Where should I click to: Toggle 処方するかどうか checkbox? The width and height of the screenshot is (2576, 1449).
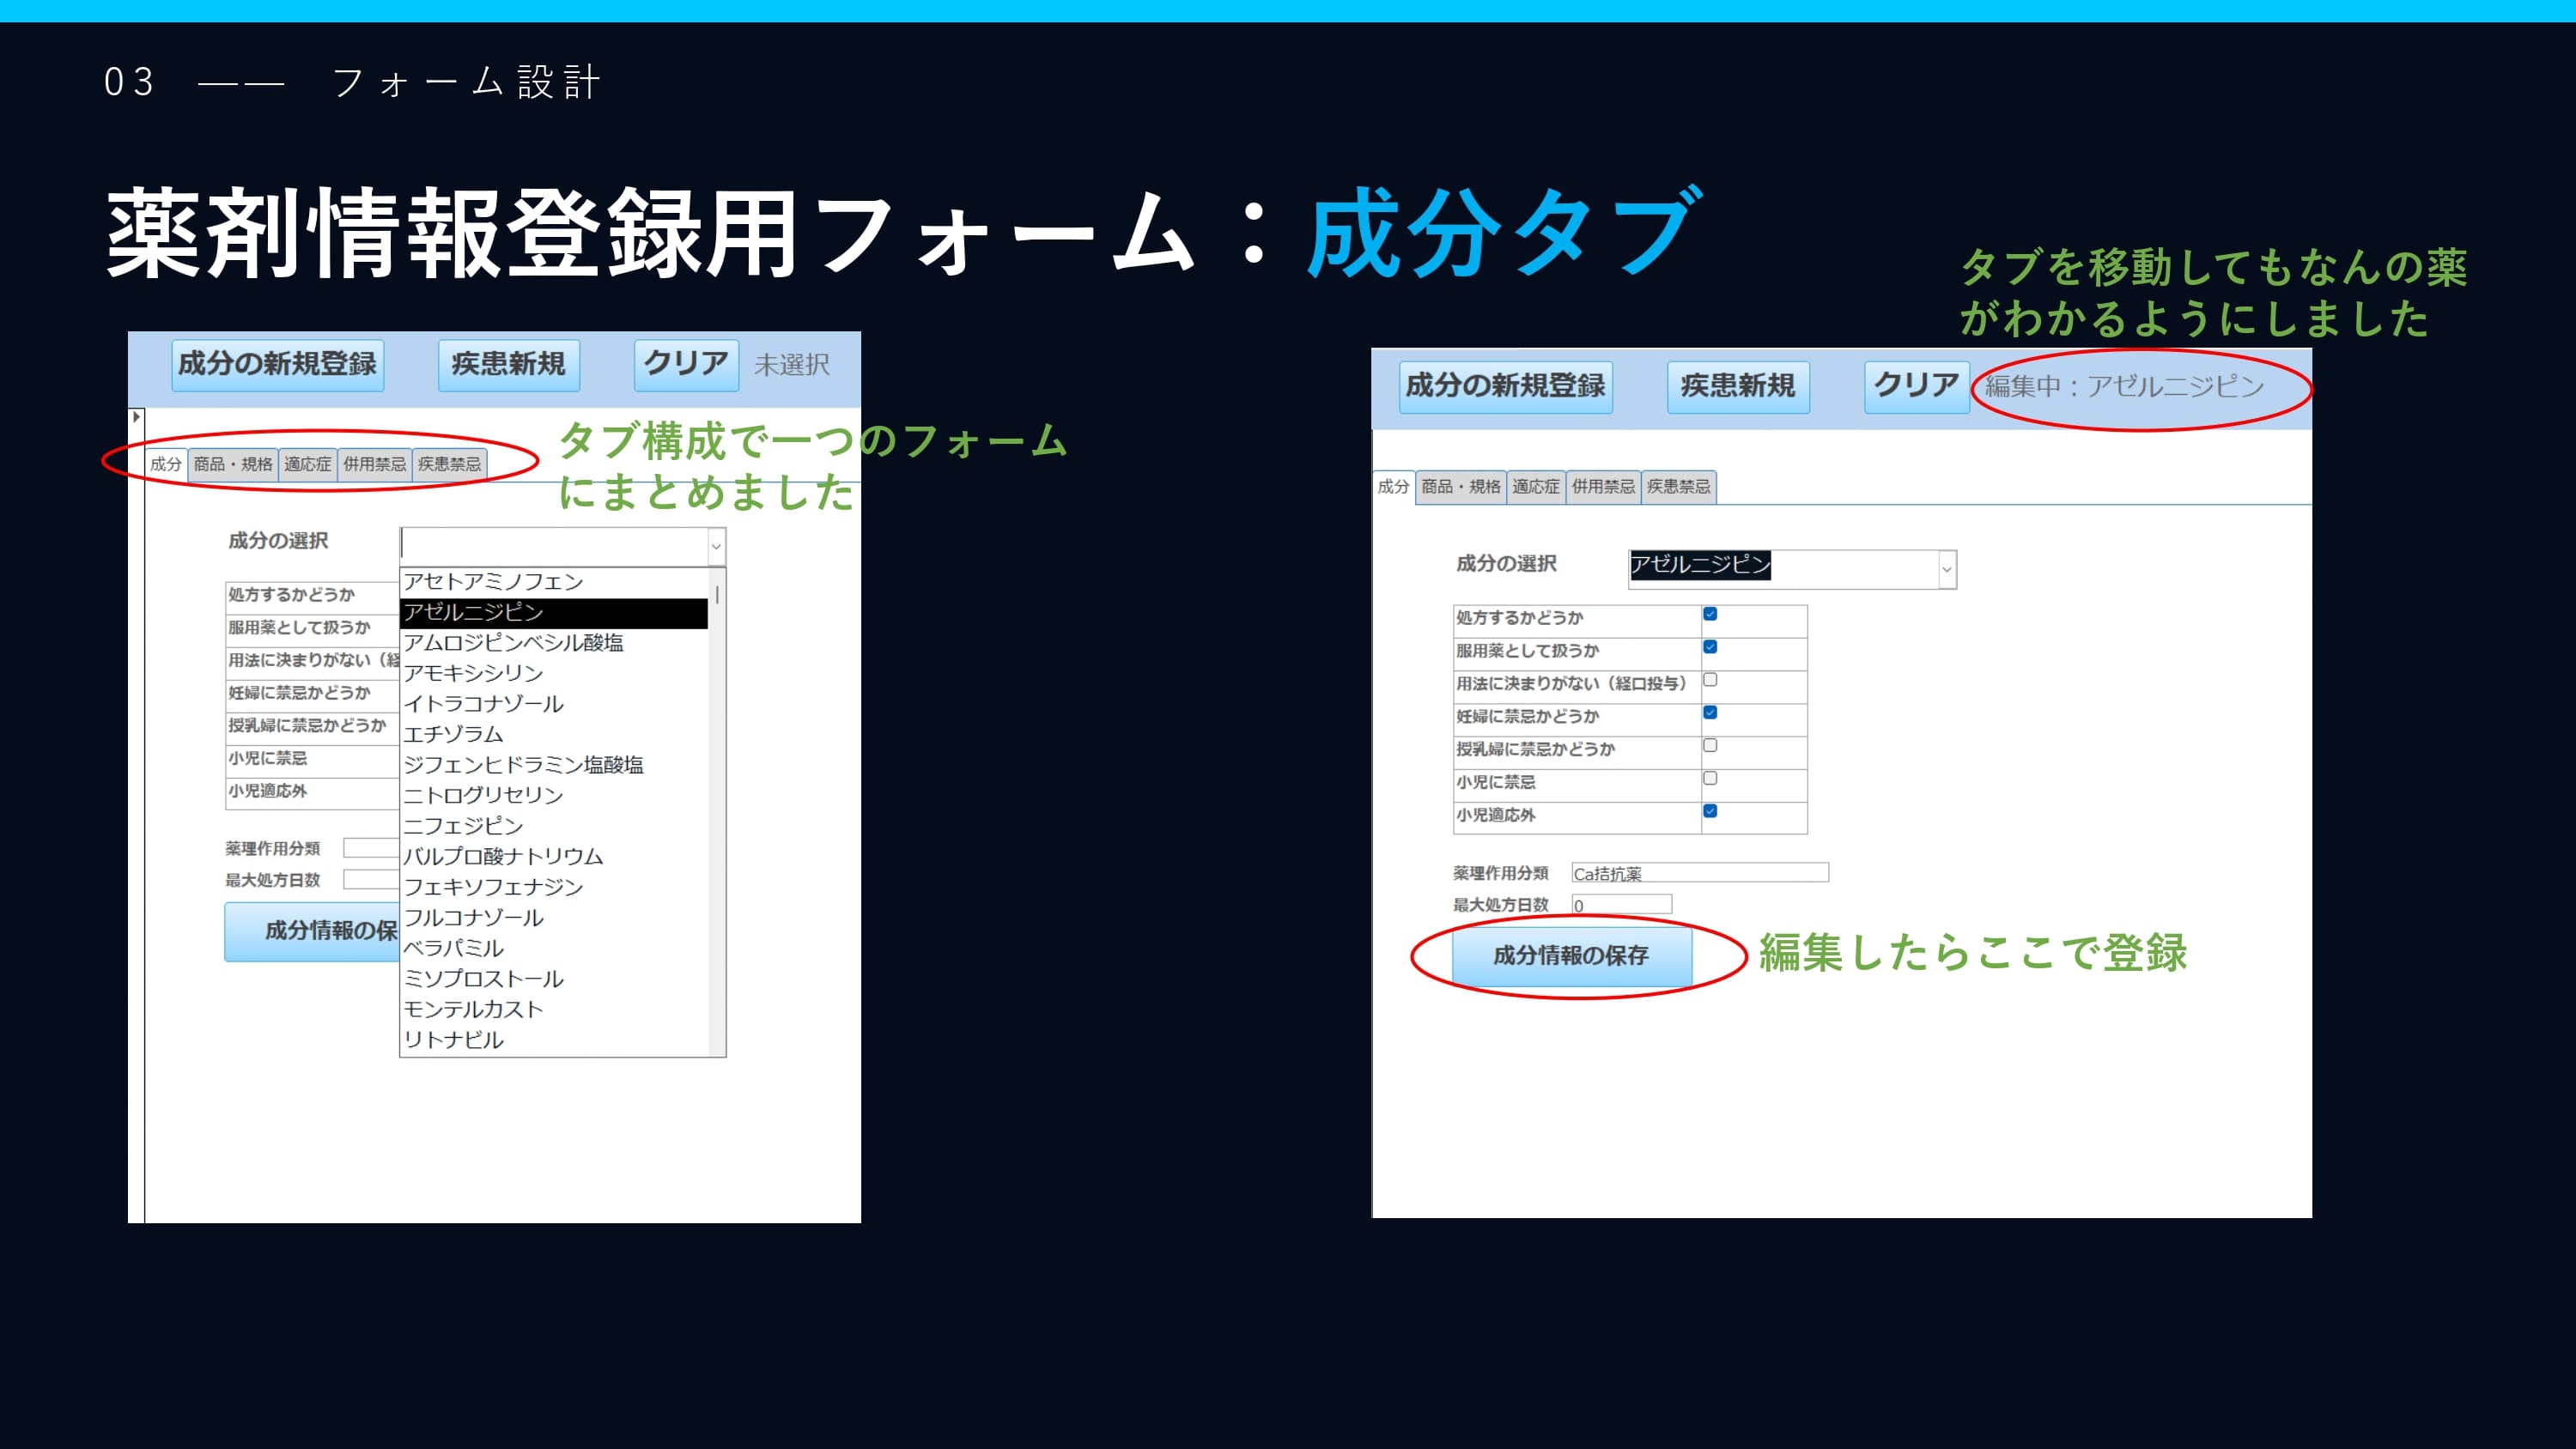coord(1710,614)
